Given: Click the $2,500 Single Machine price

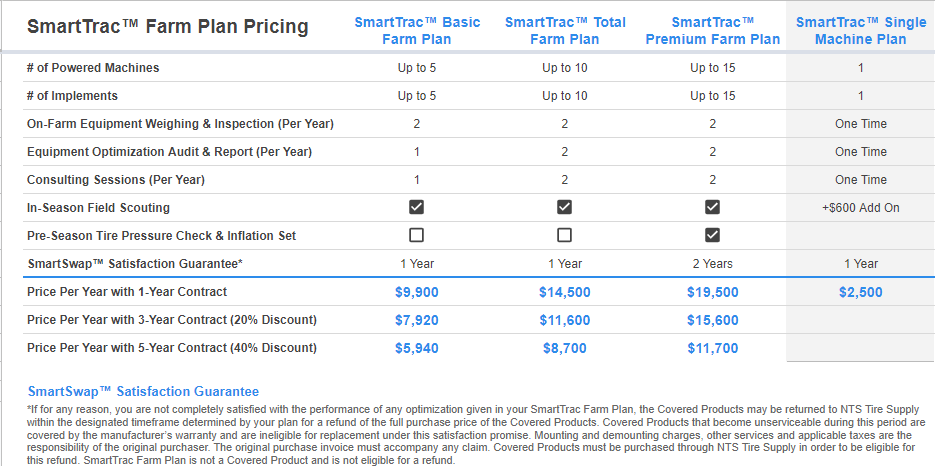Looking at the screenshot, I should click(x=860, y=292).
